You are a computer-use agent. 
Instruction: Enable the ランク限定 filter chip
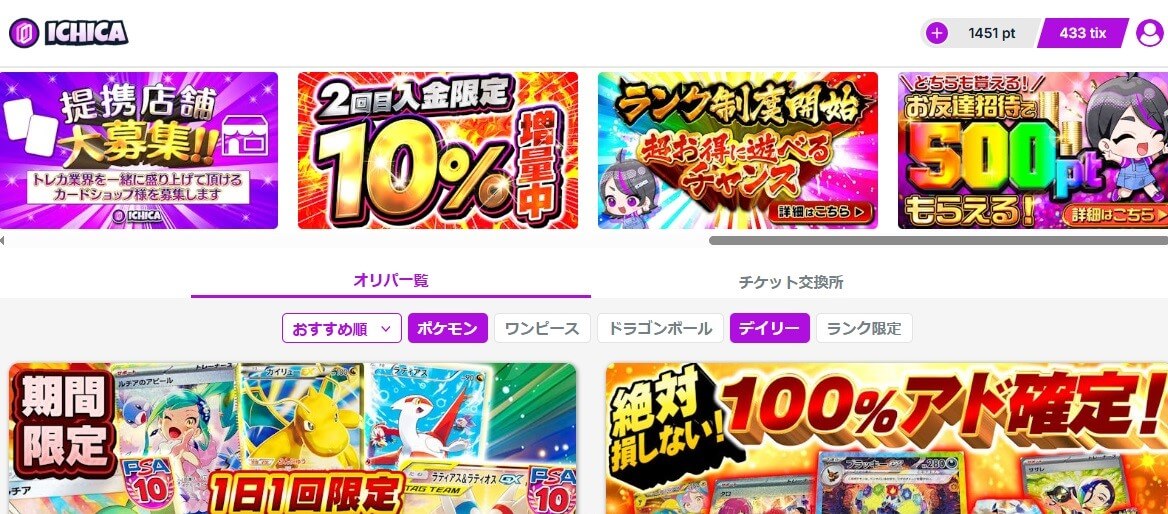pos(864,329)
